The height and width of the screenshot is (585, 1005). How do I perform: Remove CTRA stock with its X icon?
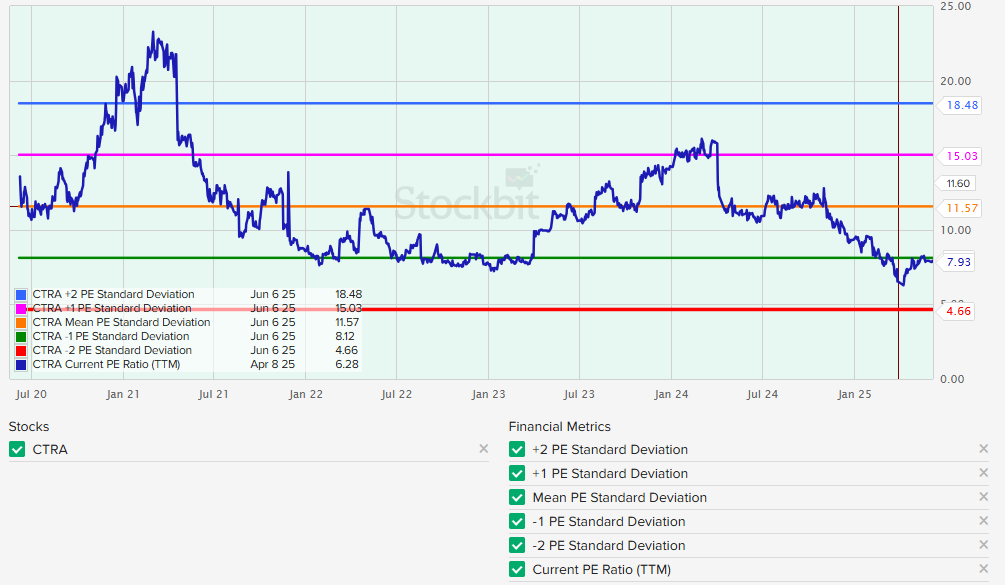484,449
